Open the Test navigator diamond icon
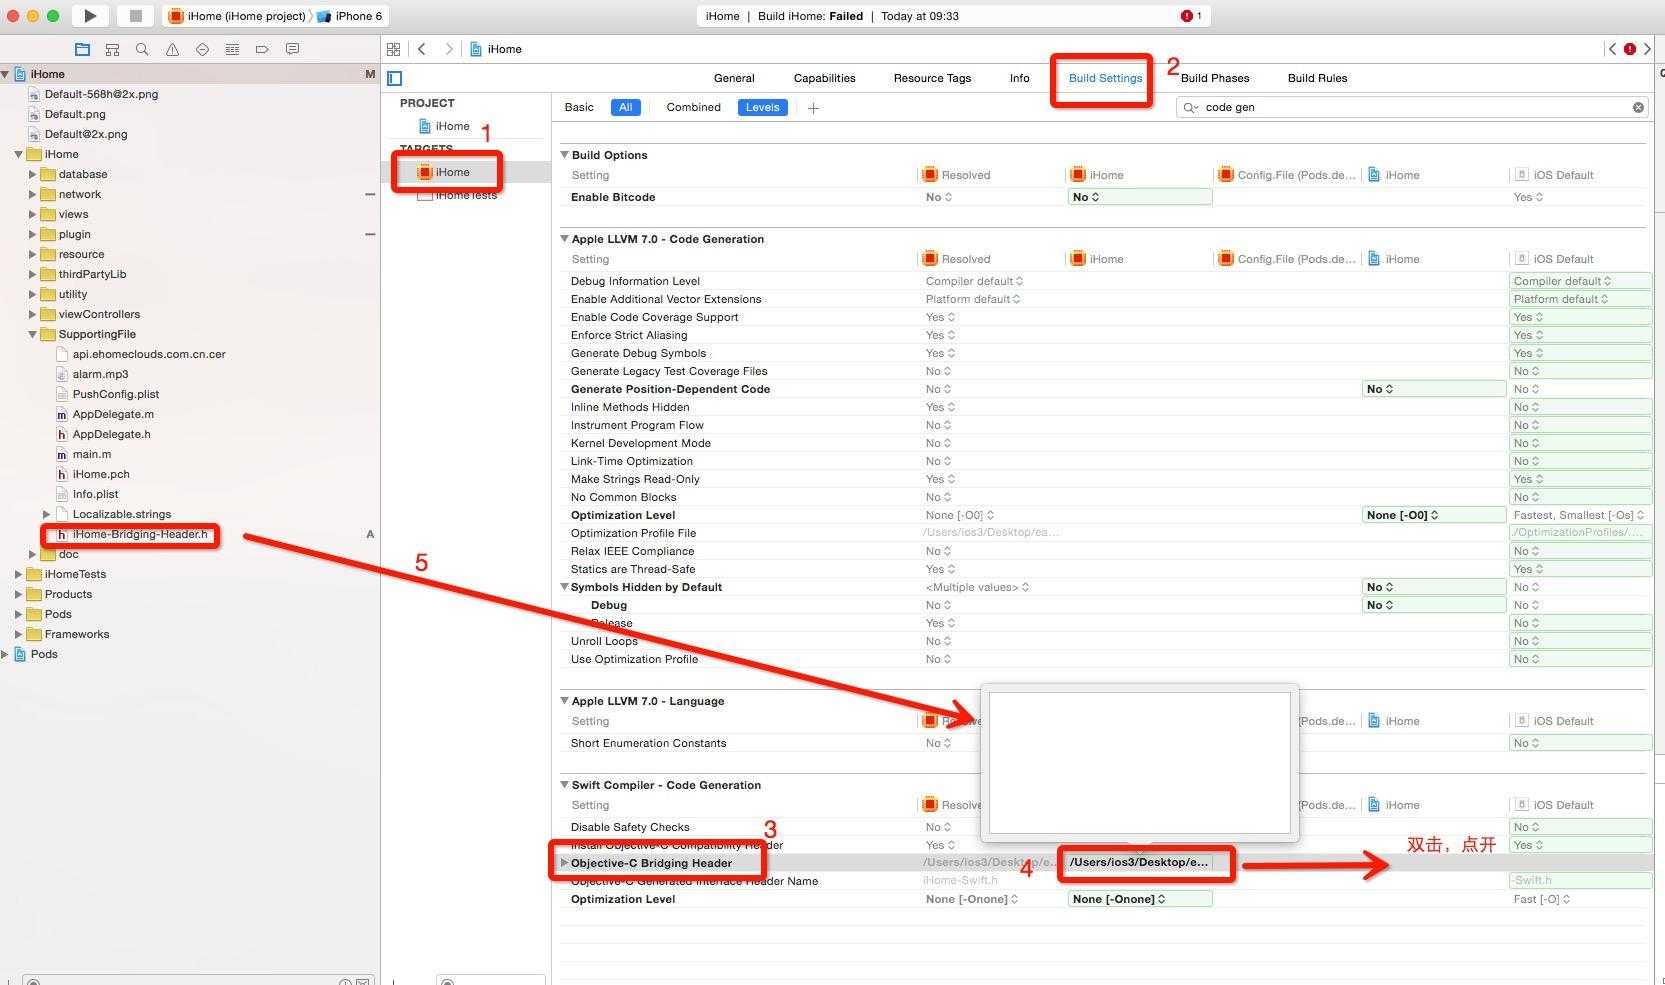Screen dimensions: 1665x985 click(202, 49)
